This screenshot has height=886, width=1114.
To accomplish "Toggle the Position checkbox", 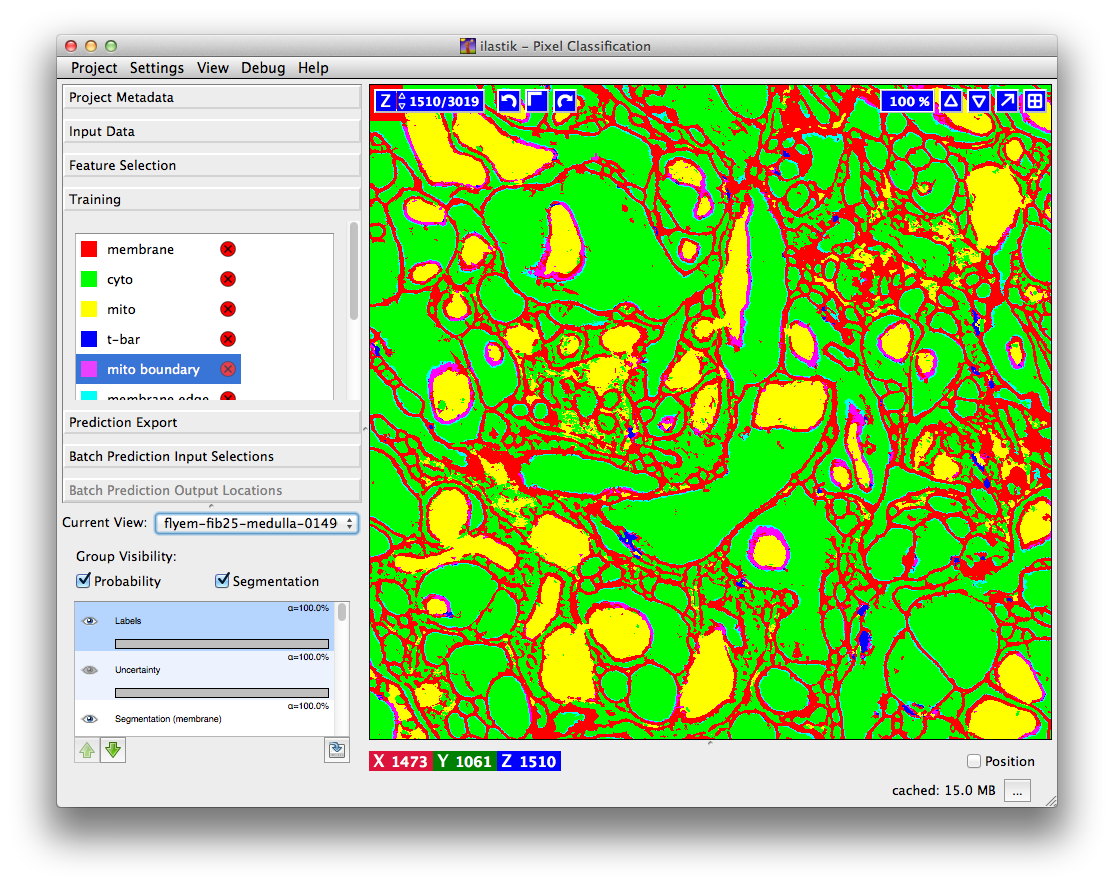I will [x=974, y=761].
